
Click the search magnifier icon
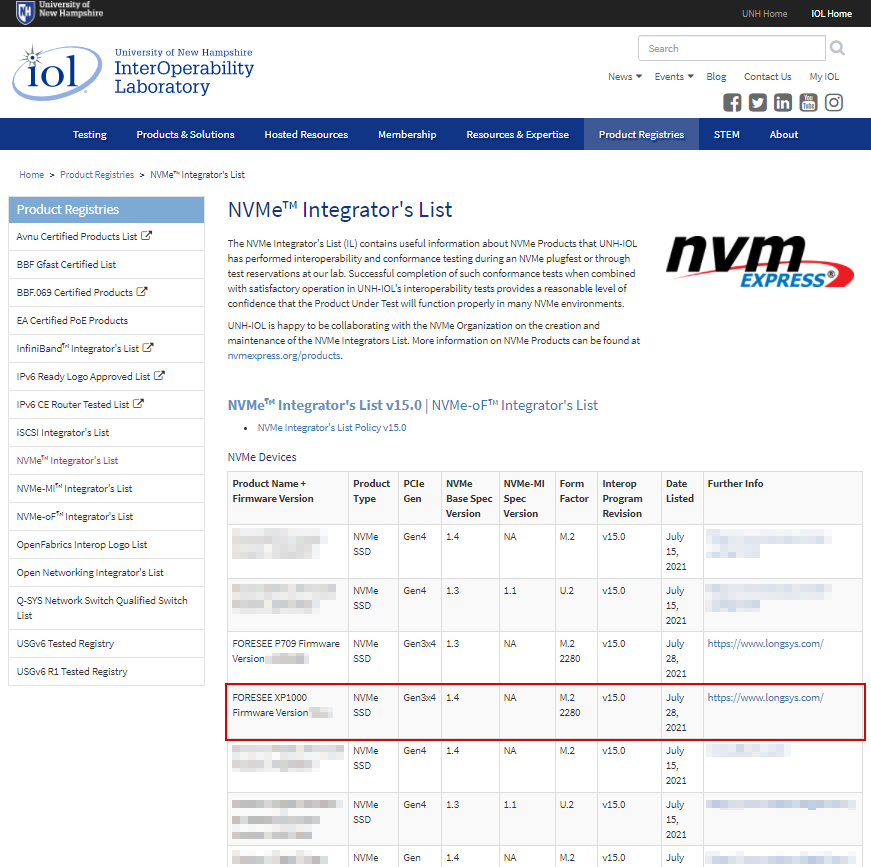coord(837,48)
